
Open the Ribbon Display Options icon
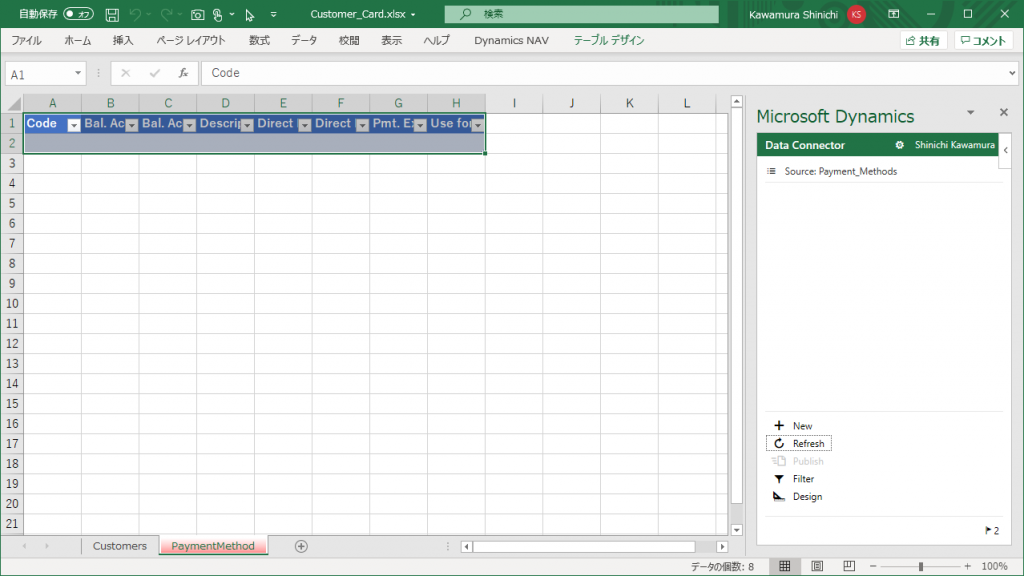click(x=894, y=14)
